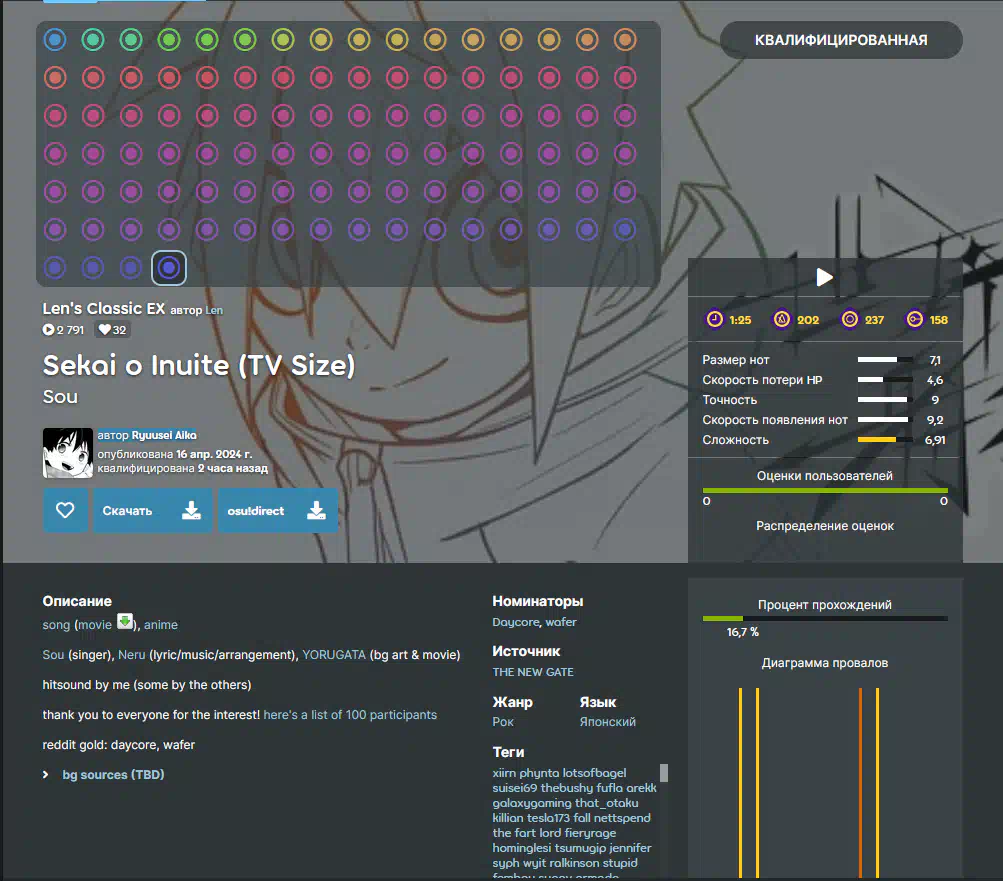Screen dimensions: 1003x881
Task: Open Ryuusei Aika's avatar thumbnail
Action: [68, 453]
